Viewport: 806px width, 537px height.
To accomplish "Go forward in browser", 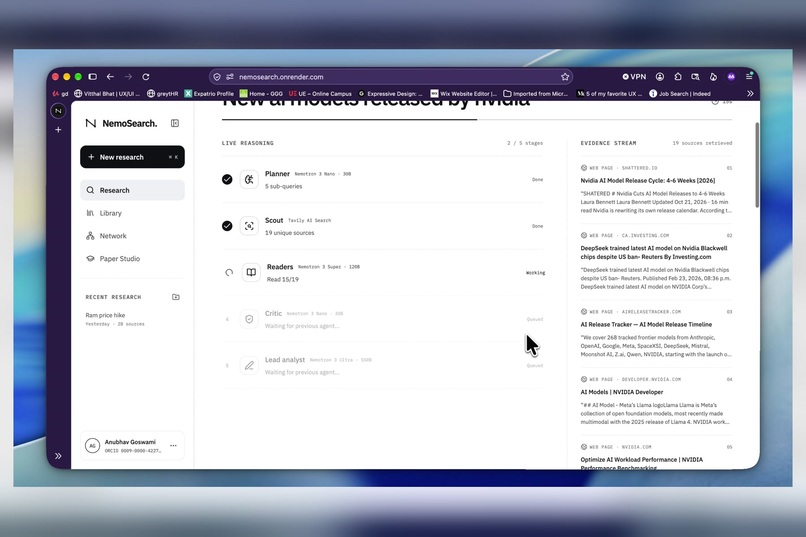I will point(128,77).
